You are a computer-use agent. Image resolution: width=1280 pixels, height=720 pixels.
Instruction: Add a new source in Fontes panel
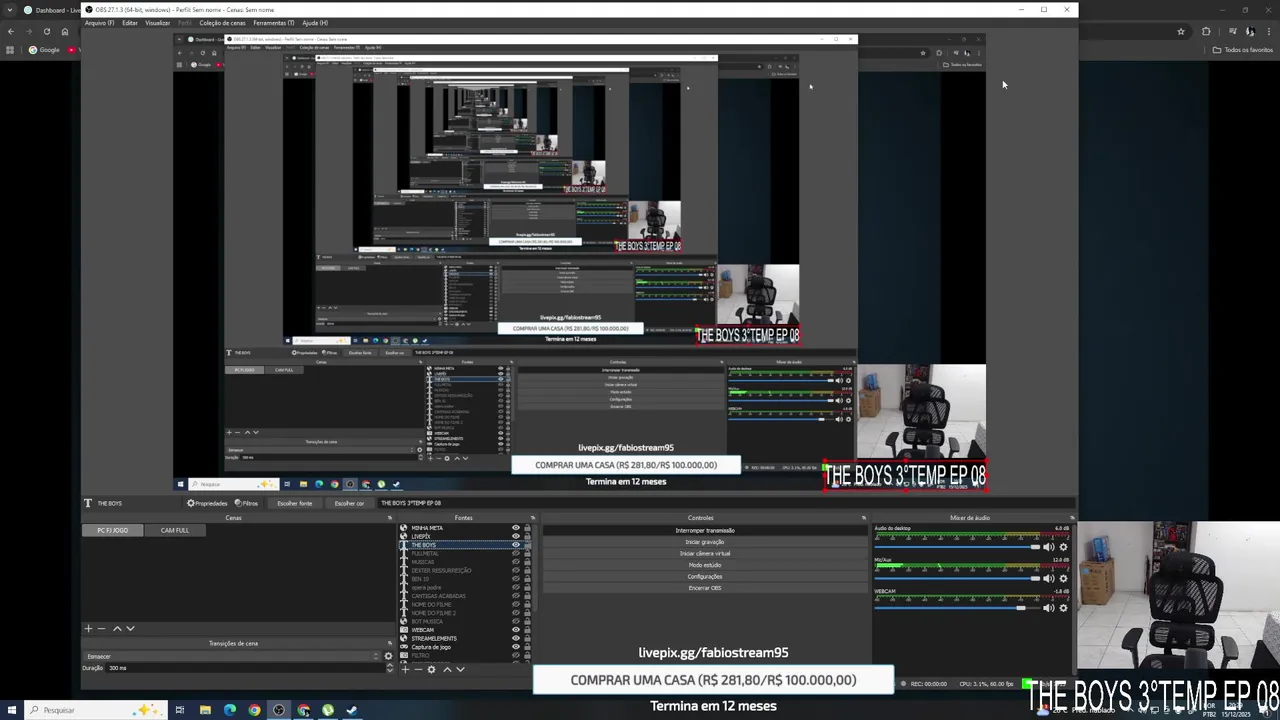pos(405,669)
